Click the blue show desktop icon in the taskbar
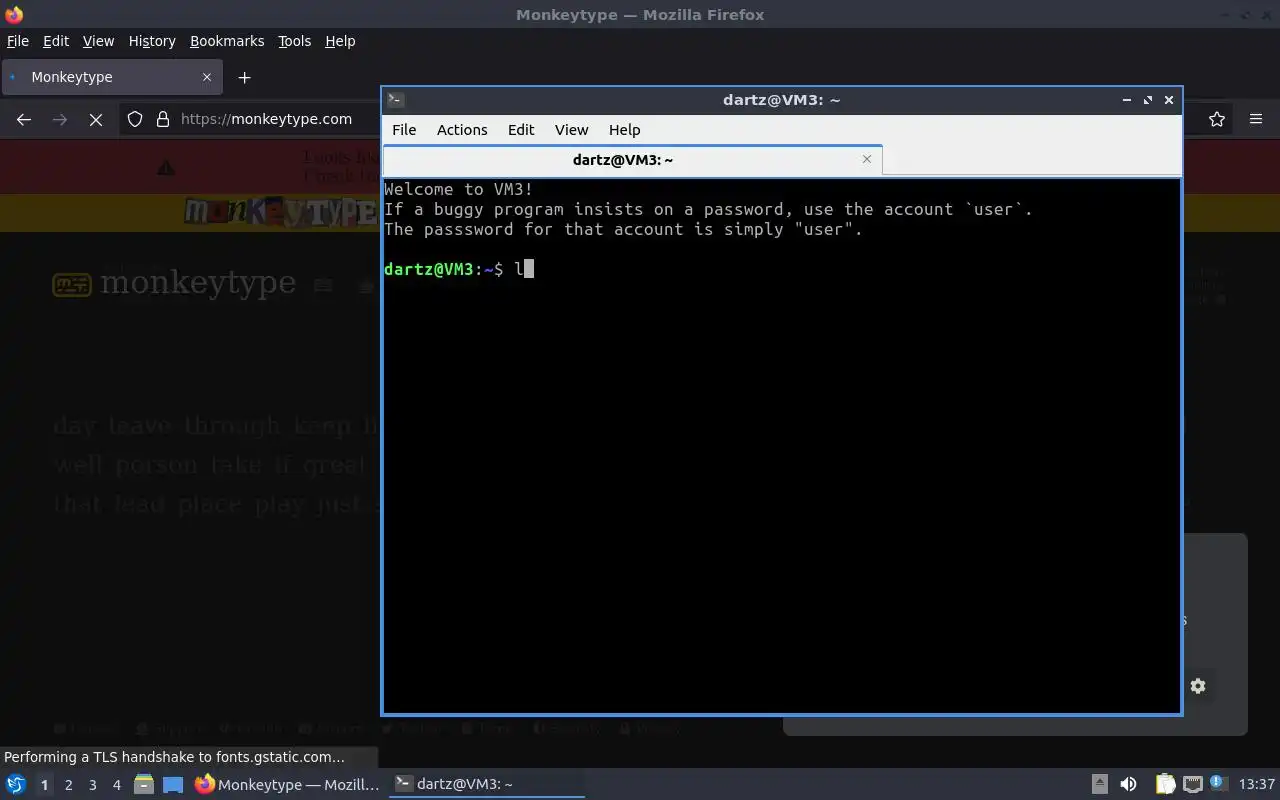1280x800 pixels. coord(173,785)
